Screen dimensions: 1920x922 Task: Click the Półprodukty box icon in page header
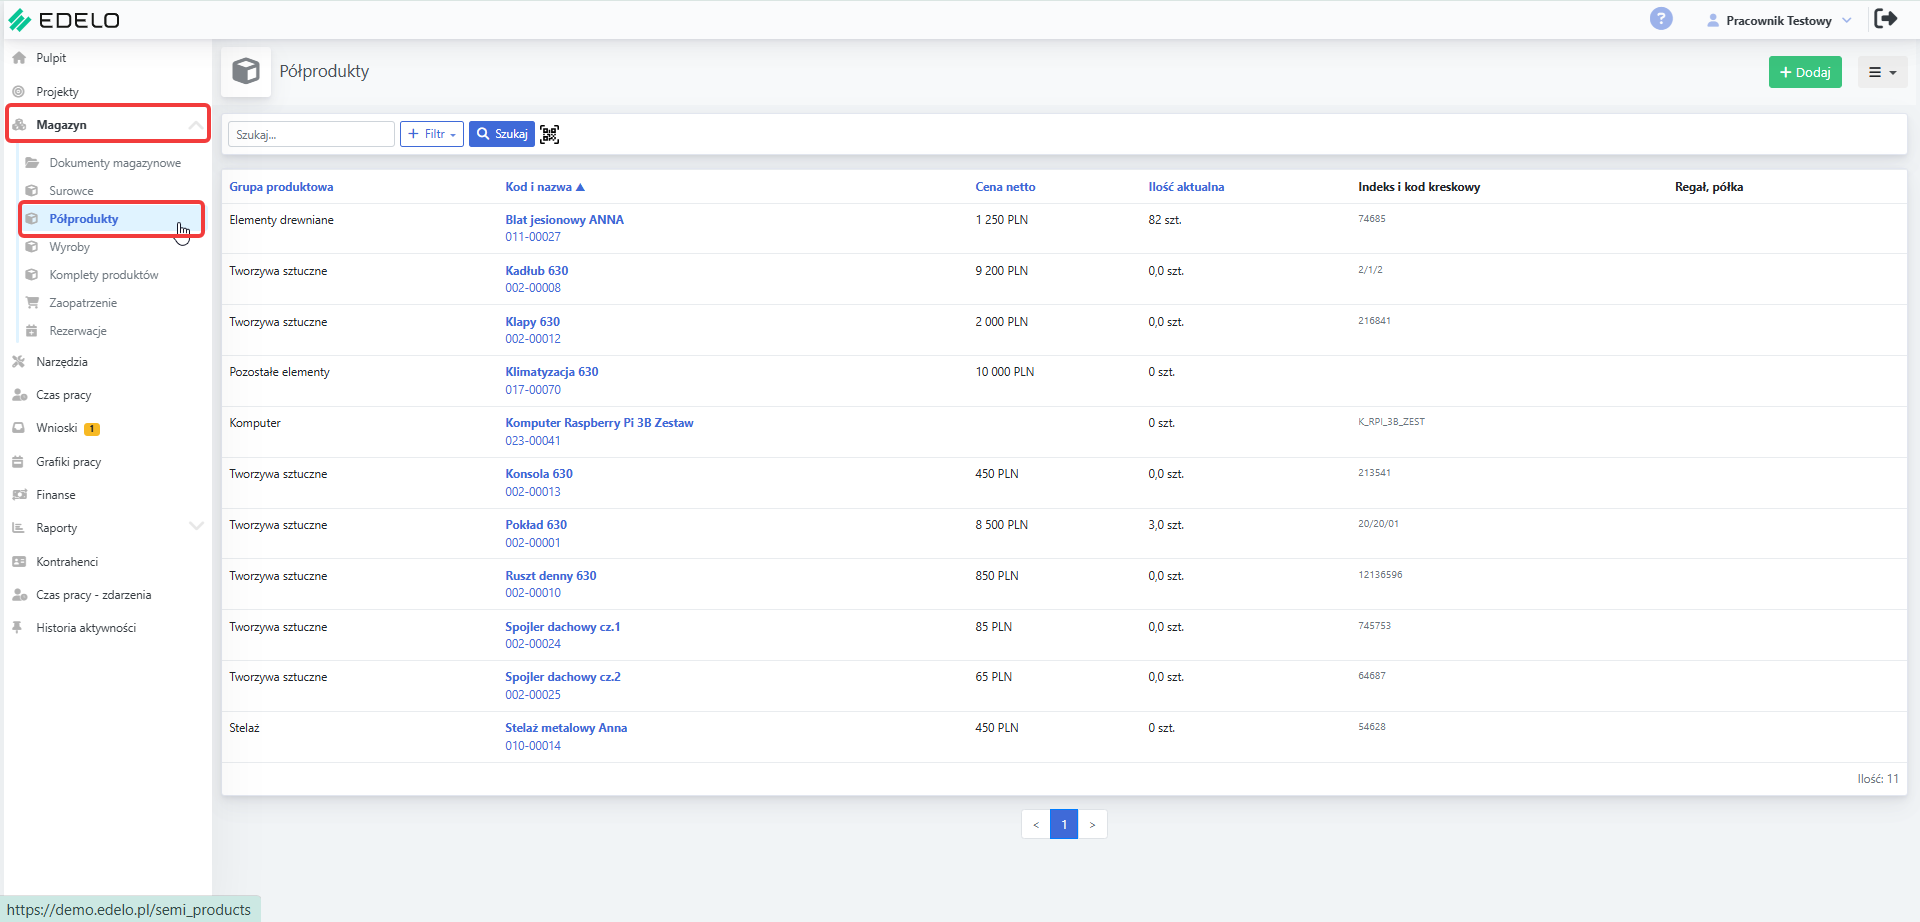pyautogui.click(x=246, y=71)
